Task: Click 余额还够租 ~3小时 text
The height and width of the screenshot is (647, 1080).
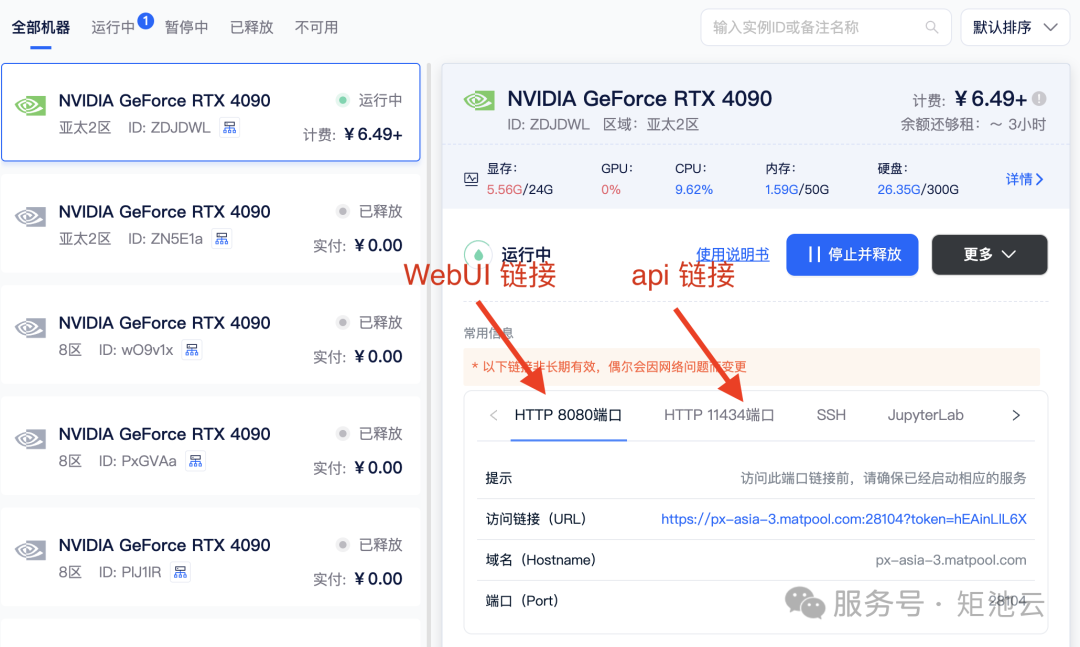Action: tap(973, 125)
